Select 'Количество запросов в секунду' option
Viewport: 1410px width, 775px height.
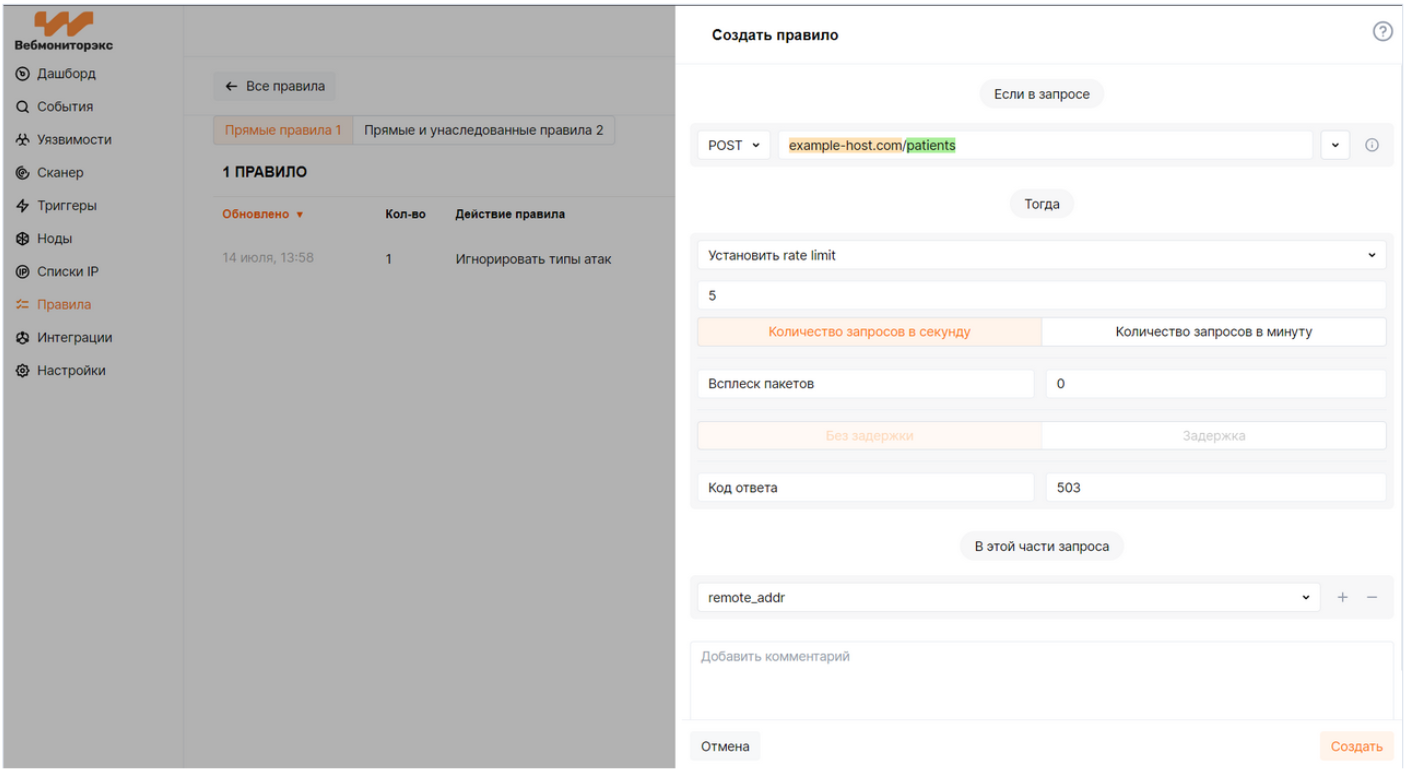tap(869, 332)
